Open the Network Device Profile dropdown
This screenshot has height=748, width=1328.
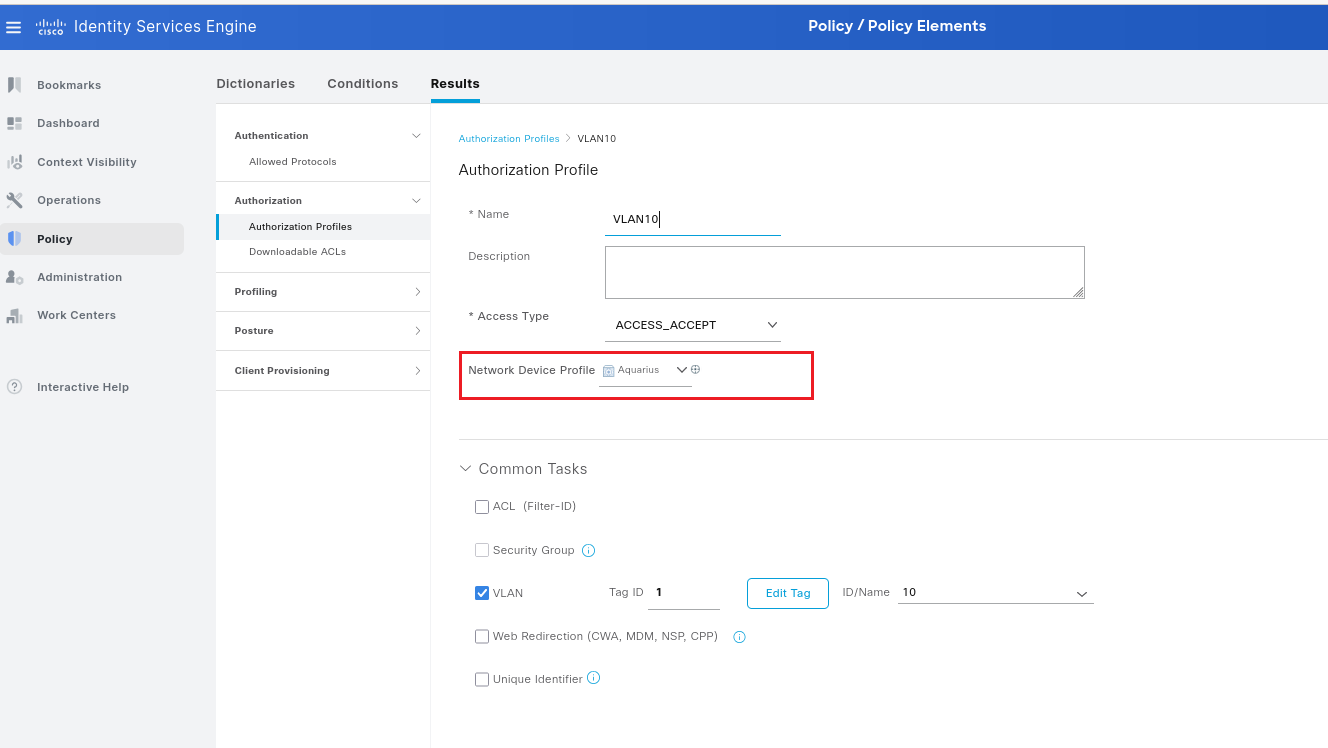point(645,370)
